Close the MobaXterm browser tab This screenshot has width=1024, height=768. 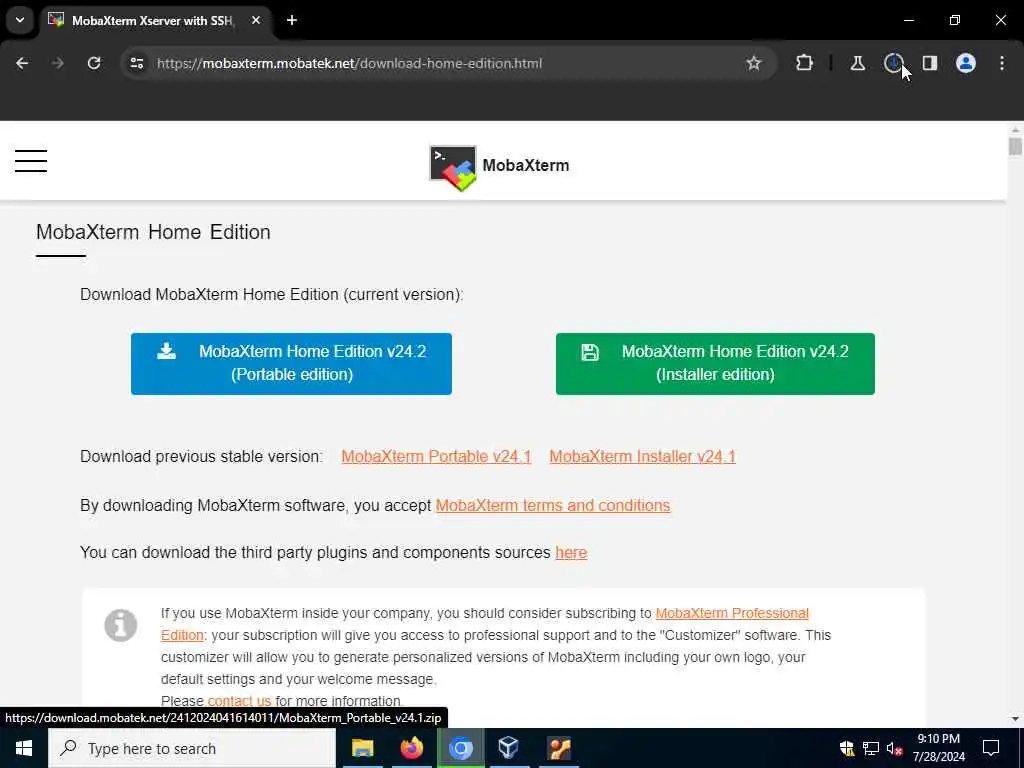tap(256, 20)
